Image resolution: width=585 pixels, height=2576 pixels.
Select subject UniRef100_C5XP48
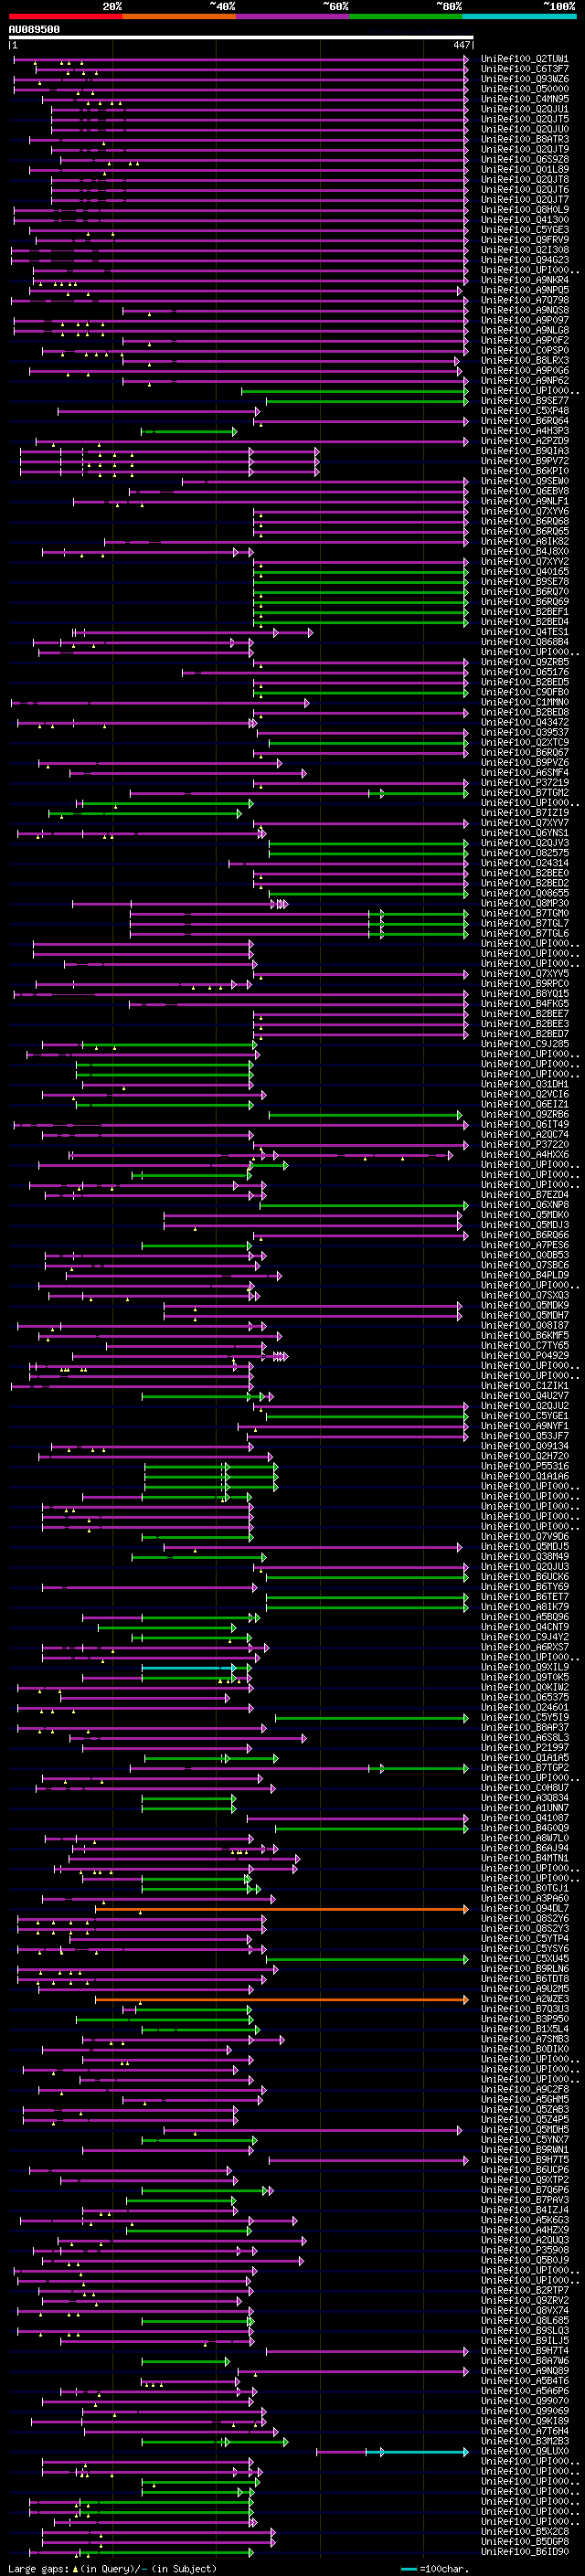click(525, 411)
